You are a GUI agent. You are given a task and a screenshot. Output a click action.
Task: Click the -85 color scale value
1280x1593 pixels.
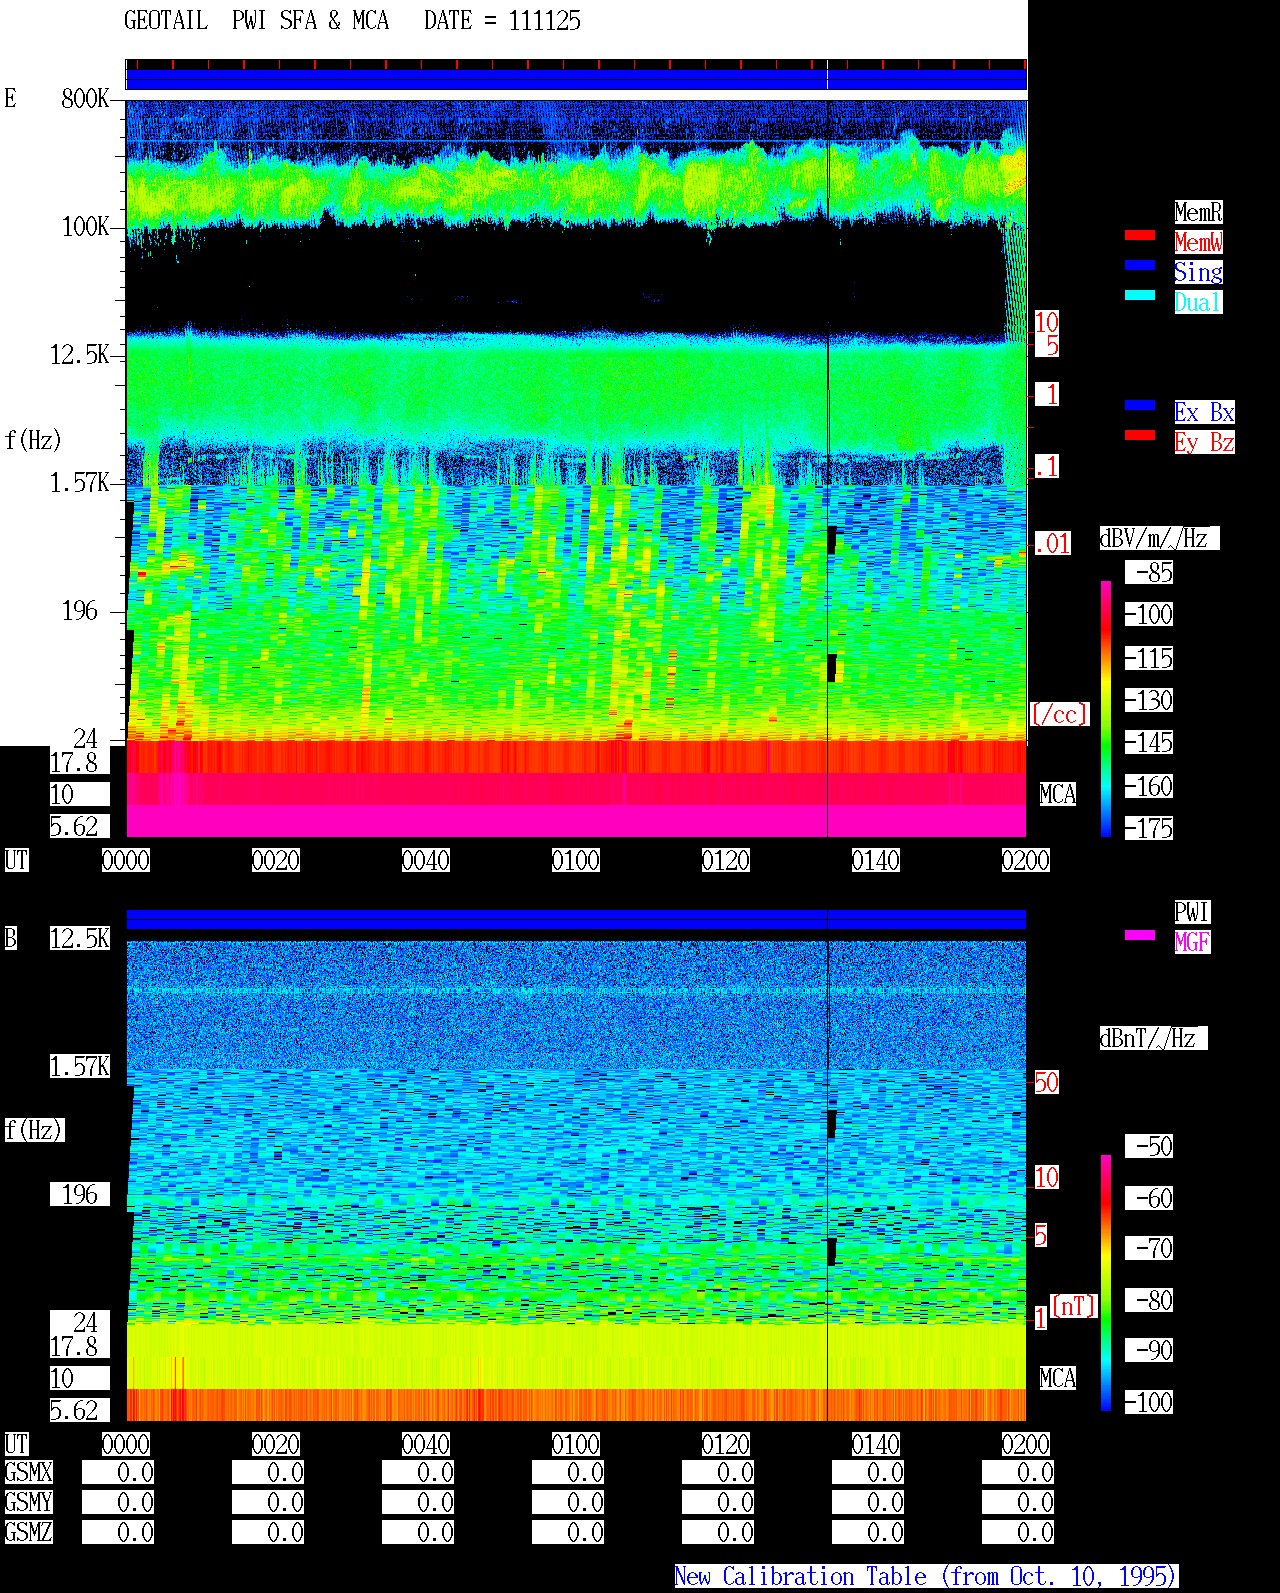tap(1149, 572)
